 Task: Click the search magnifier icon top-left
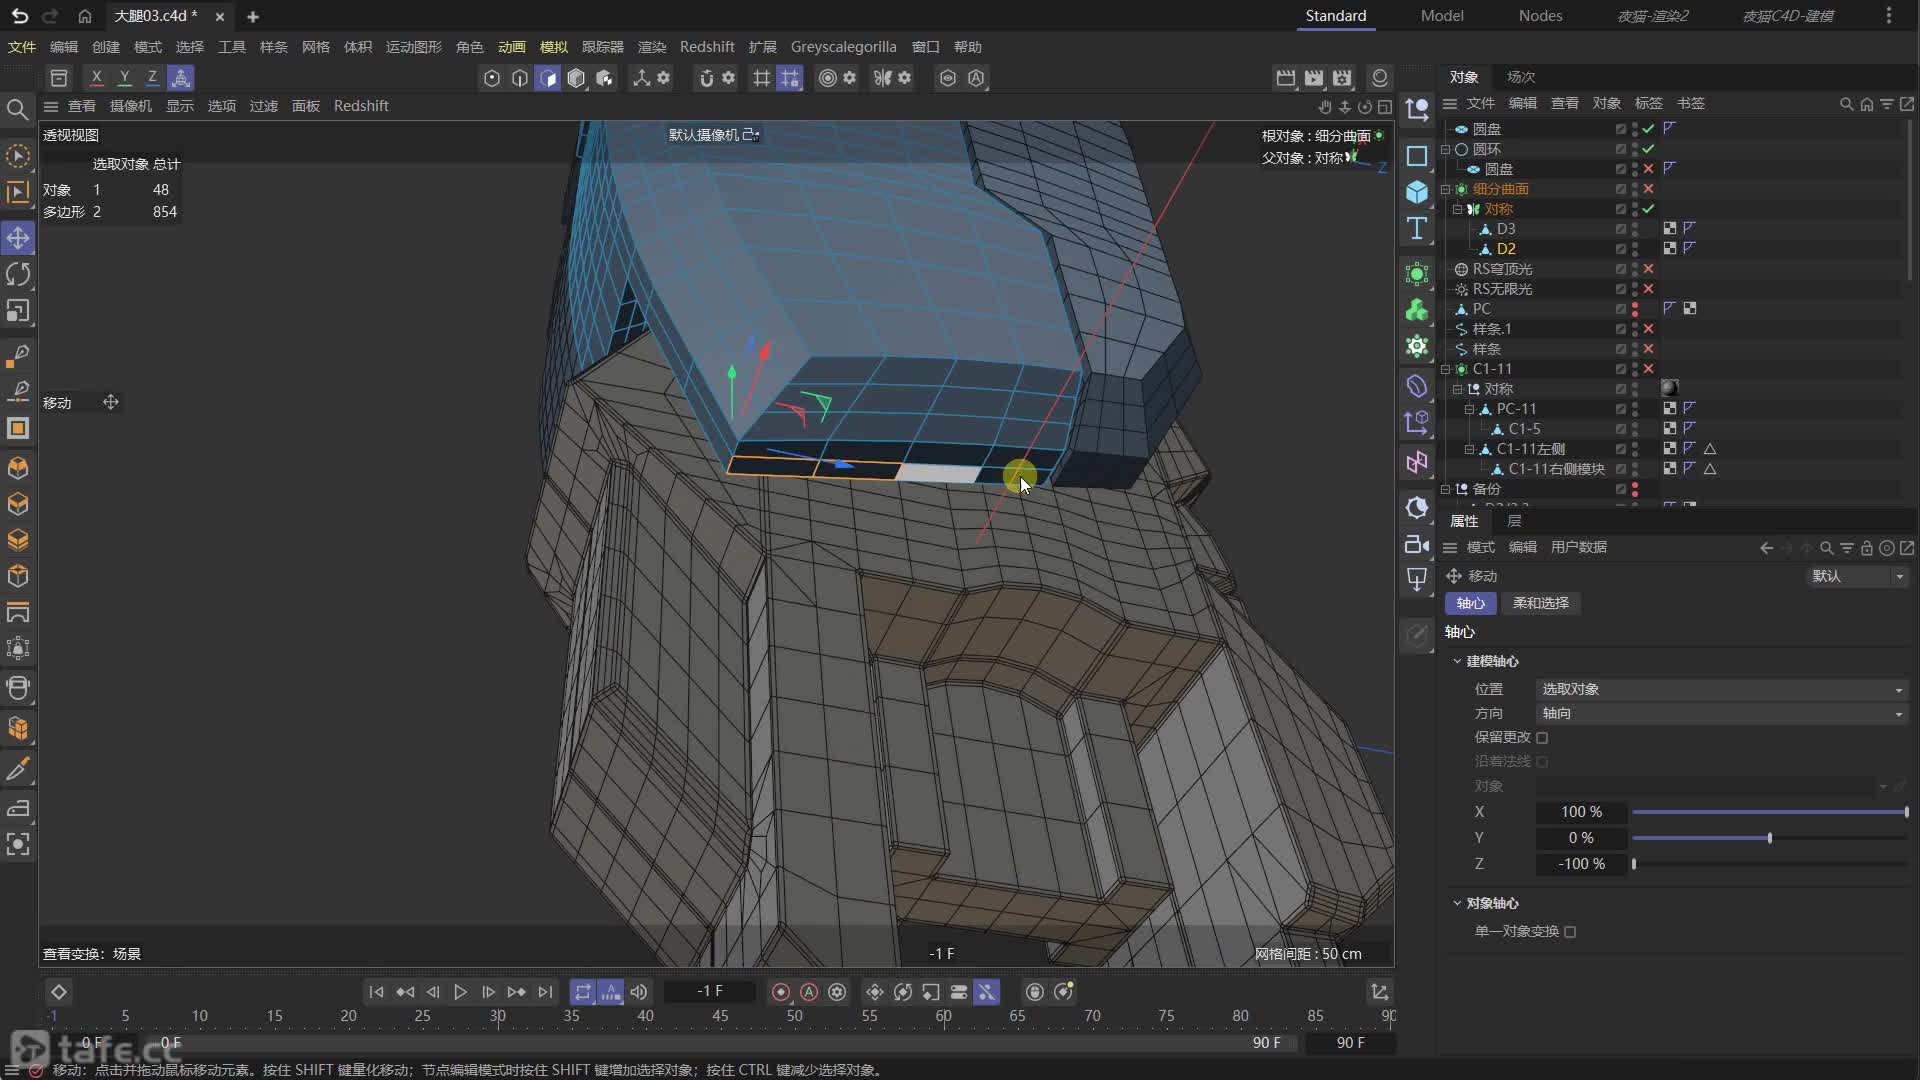[x=17, y=109]
